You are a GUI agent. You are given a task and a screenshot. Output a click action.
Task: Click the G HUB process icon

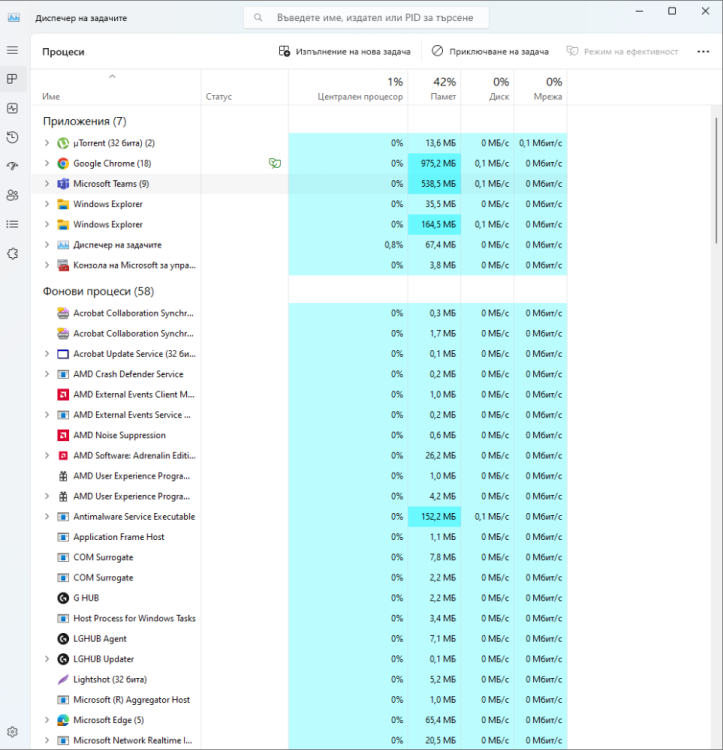click(x=63, y=598)
